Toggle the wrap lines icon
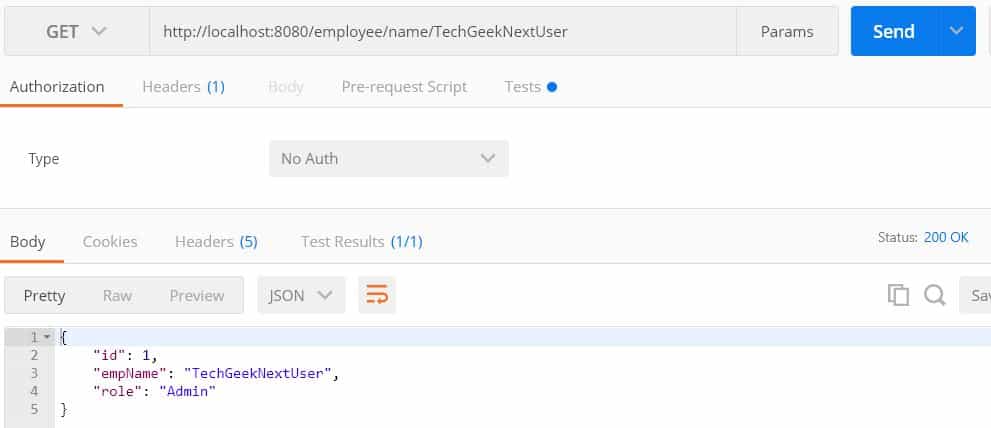Image resolution: width=991 pixels, height=428 pixels. point(377,295)
